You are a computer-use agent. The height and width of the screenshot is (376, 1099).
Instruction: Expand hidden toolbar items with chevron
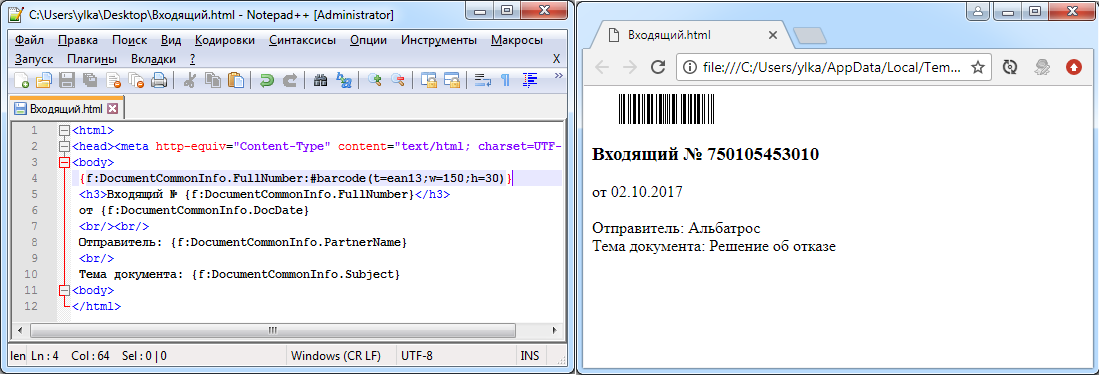[x=559, y=76]
